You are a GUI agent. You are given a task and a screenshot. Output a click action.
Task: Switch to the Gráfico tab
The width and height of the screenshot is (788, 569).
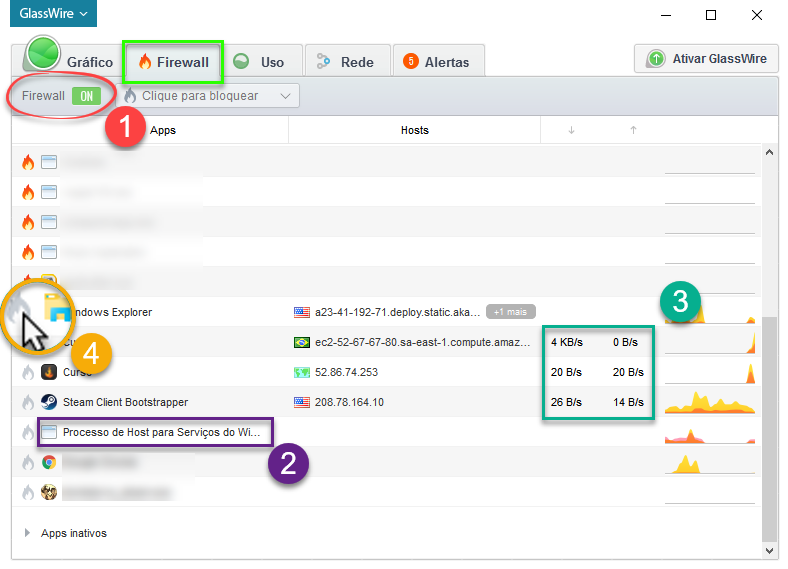tap(69, 60)
